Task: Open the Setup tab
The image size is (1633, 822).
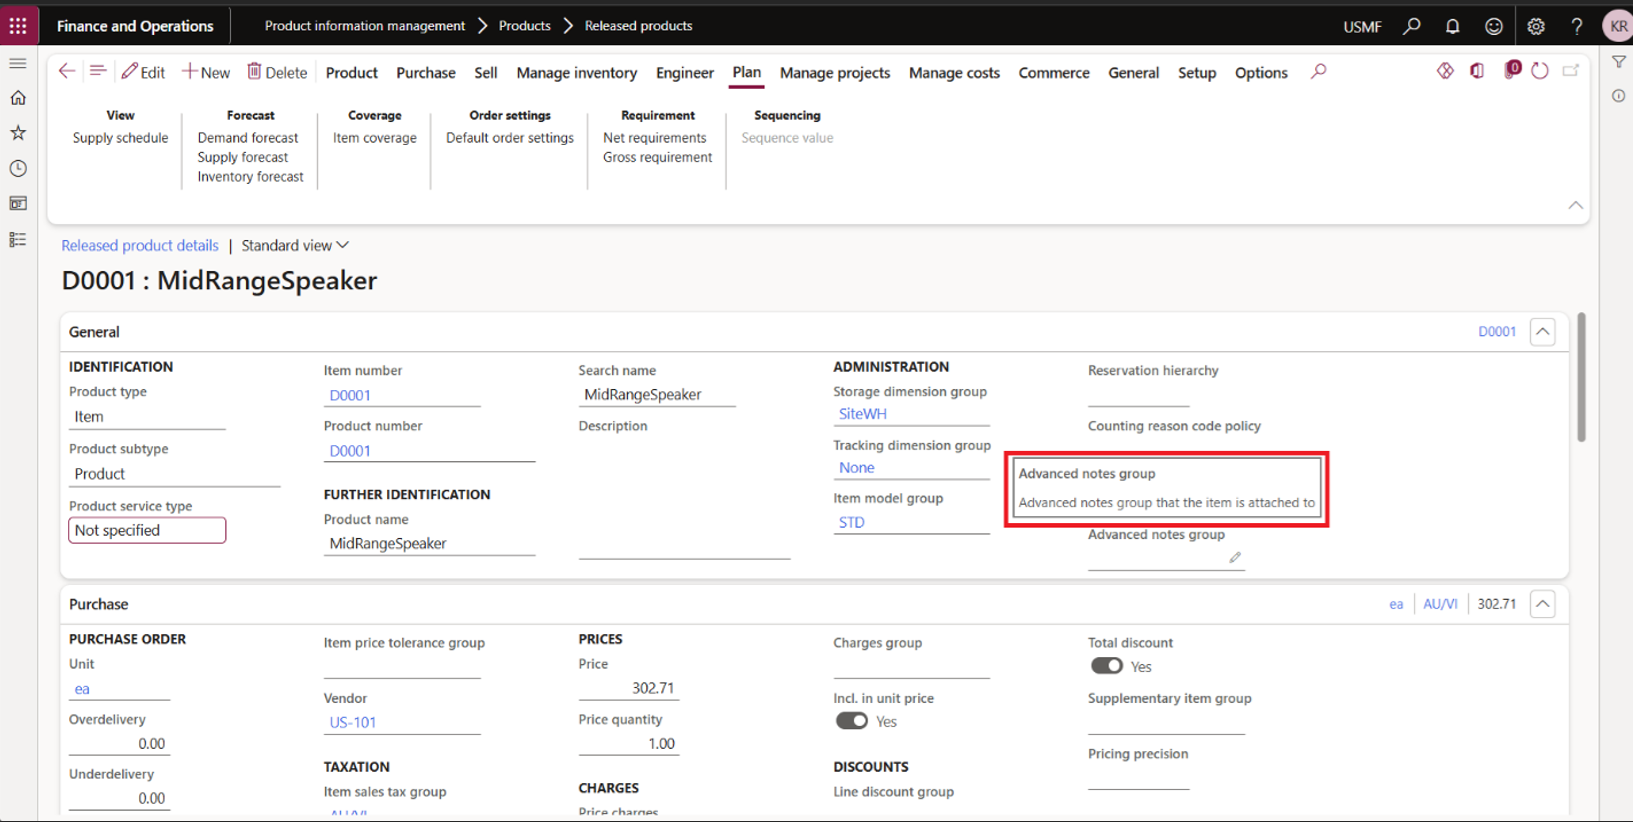Action: (1197, 73)
